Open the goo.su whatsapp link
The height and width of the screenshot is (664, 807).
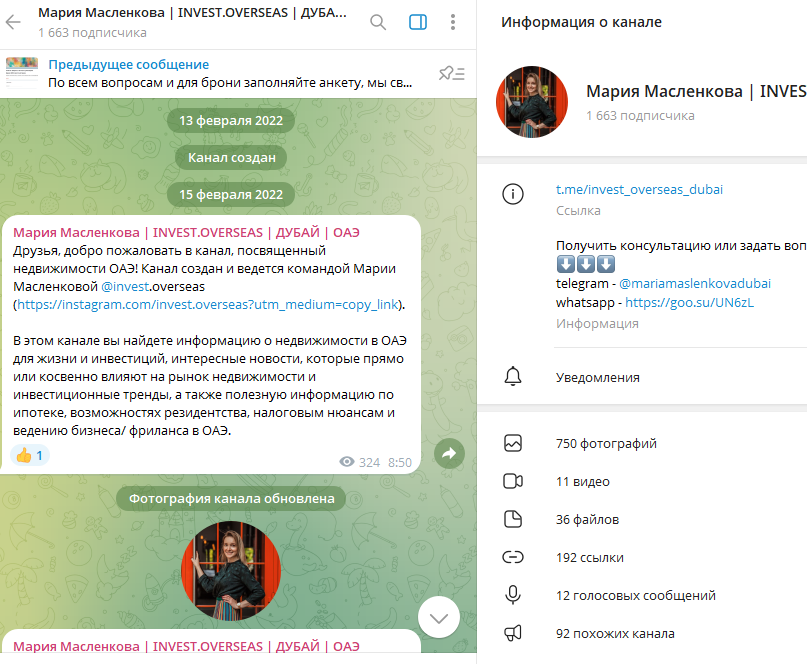[689, 303]
